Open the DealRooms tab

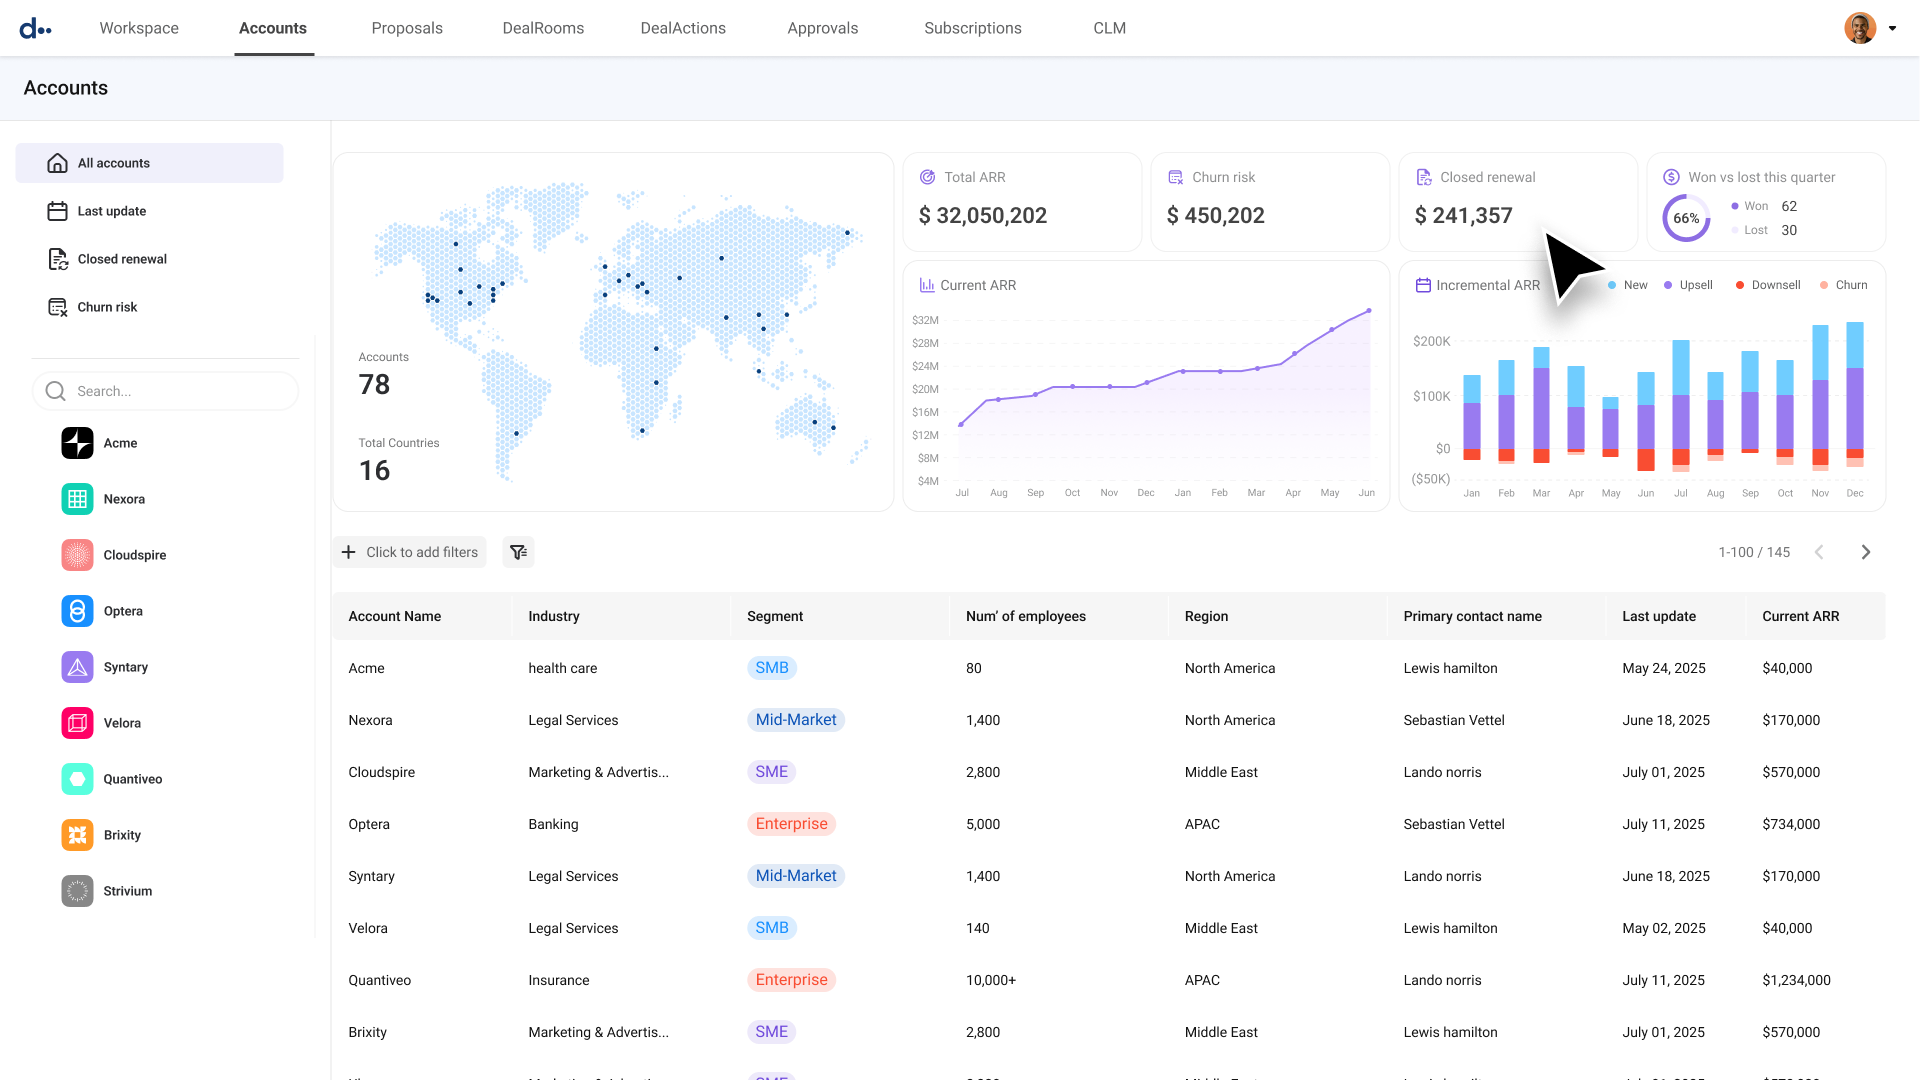pyautogui.click(x=543, y=28)
